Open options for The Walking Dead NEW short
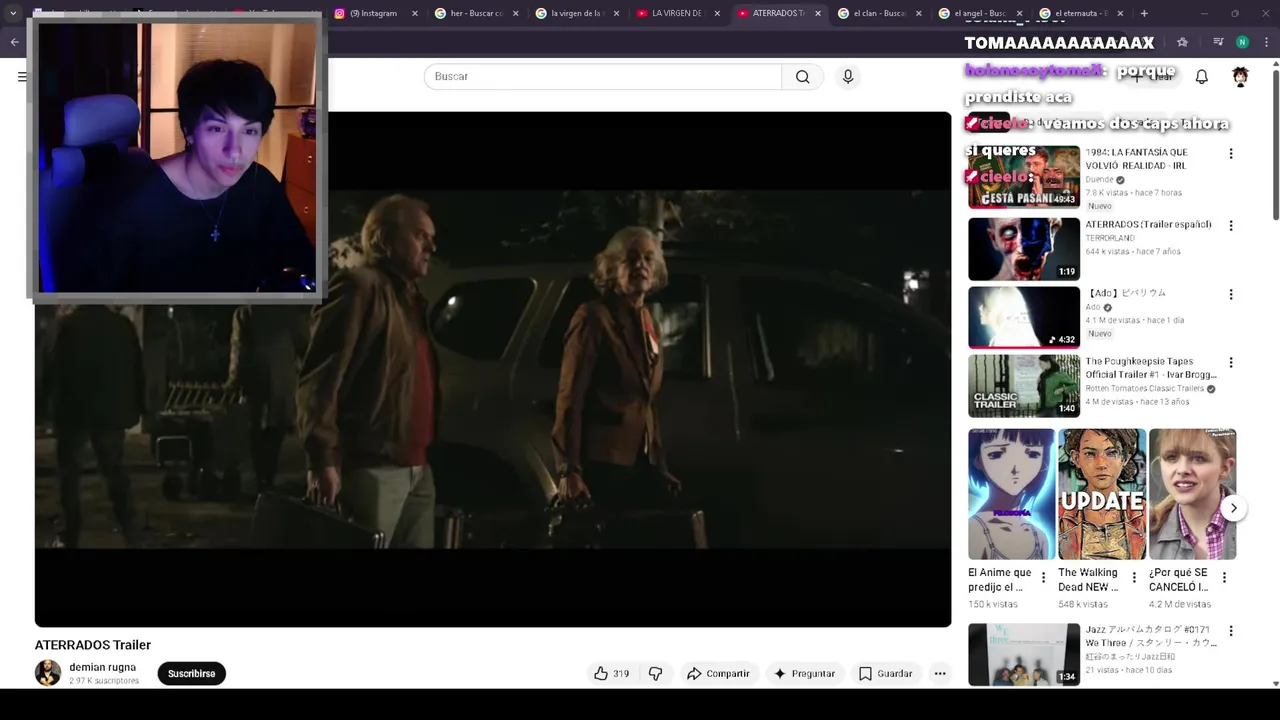Image resolution: width=1280 pixels, height=720 pixels. coord(1133,578)
